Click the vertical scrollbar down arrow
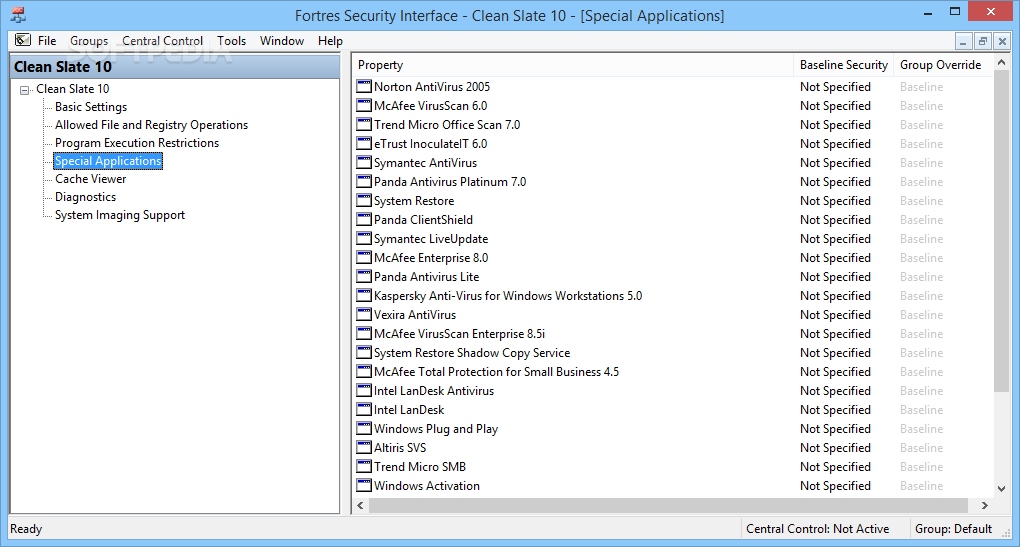 (x=1001, y=488)
